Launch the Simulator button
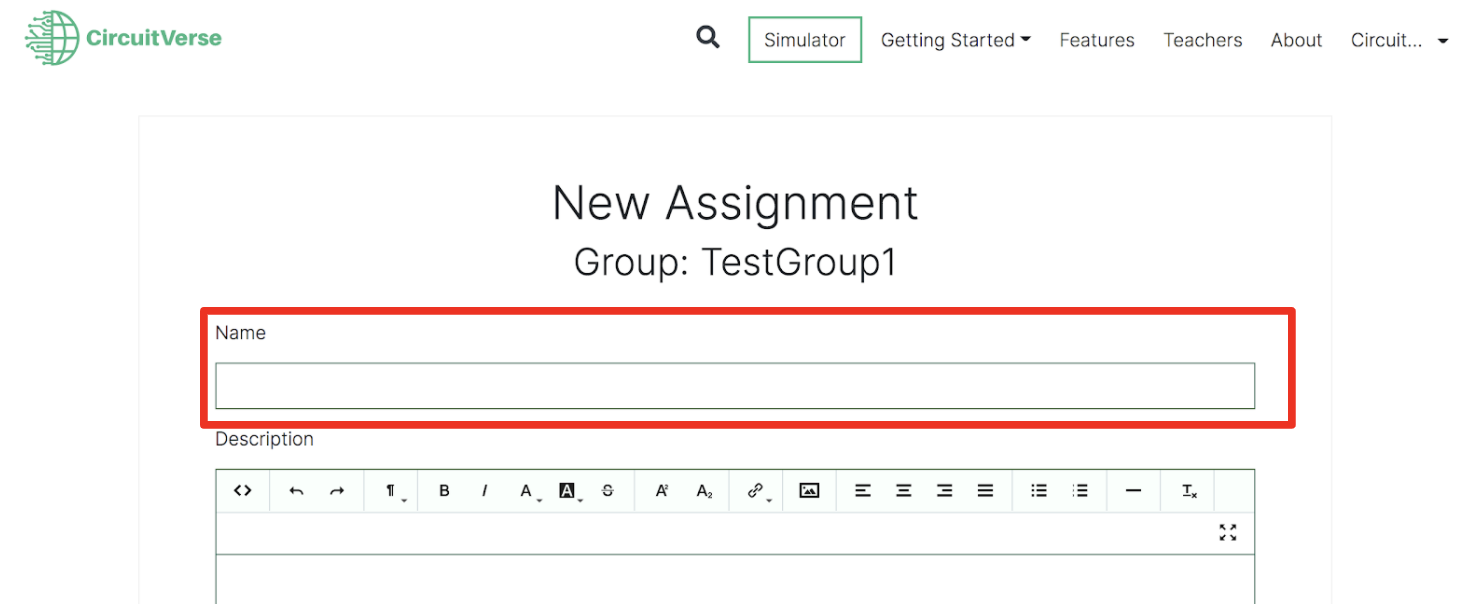 click(x=805, y=40)
